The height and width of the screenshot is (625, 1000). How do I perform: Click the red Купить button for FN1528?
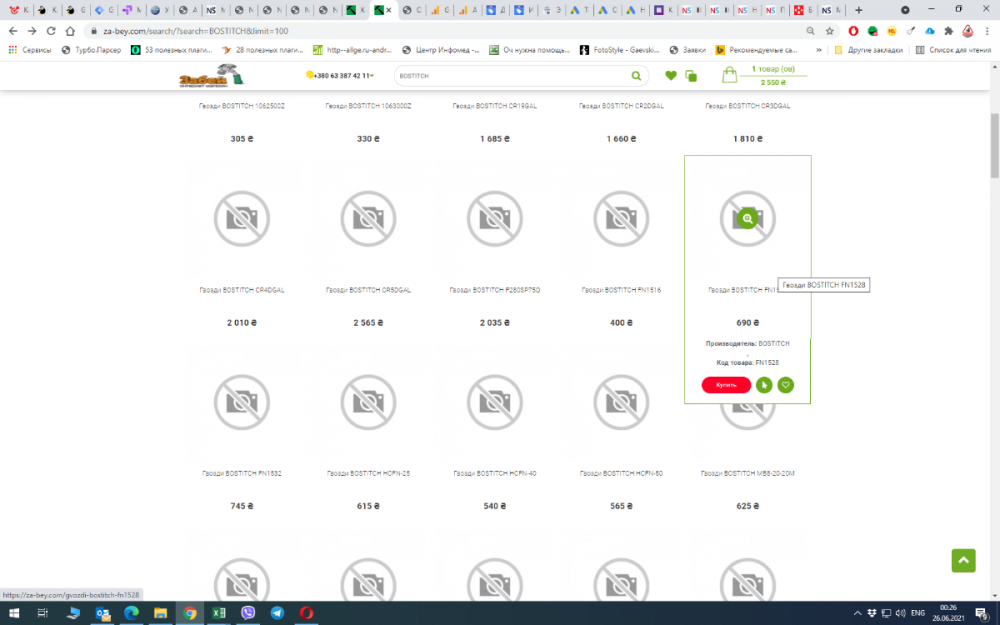click(726, 385)
